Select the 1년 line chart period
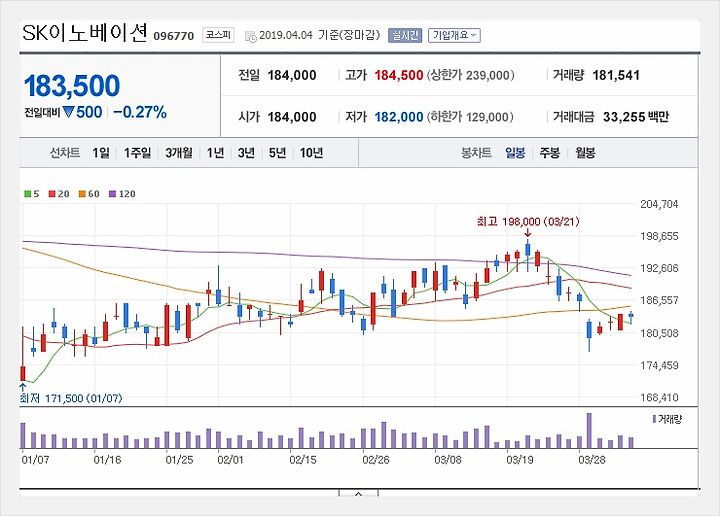720x516 pixels. point(215,152)
